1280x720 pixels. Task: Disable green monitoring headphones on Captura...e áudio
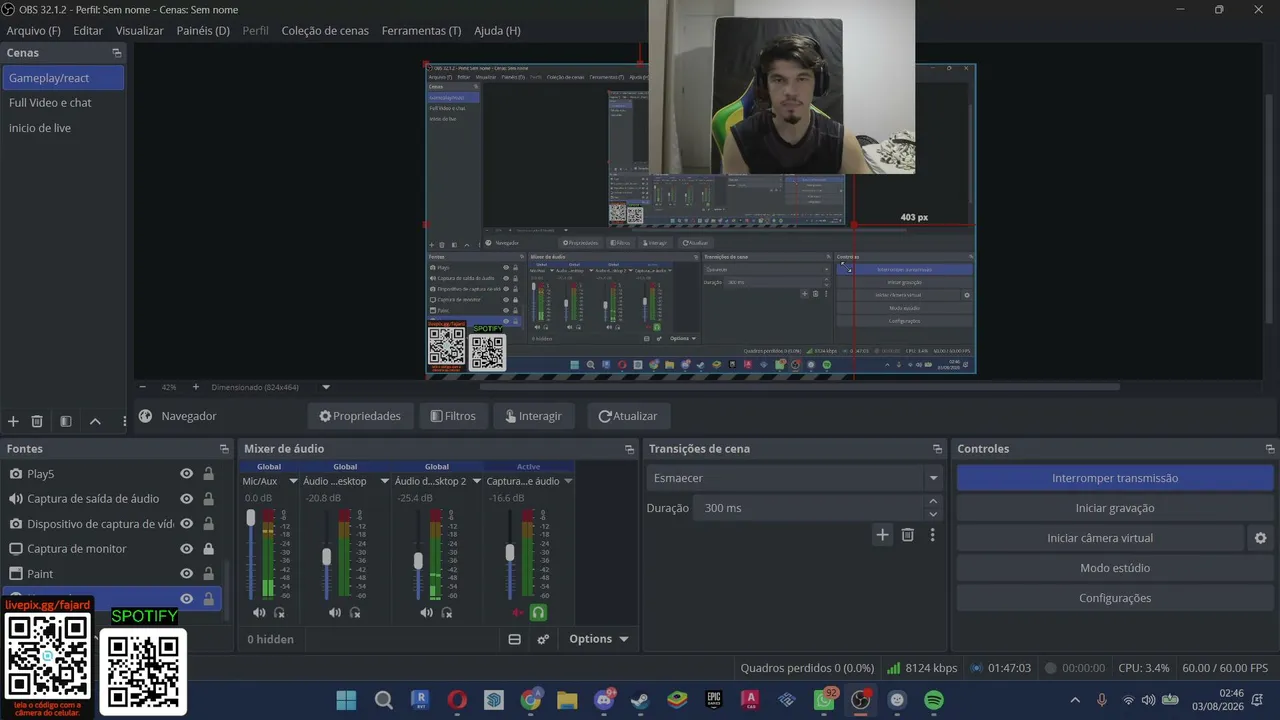pos(538,612)
